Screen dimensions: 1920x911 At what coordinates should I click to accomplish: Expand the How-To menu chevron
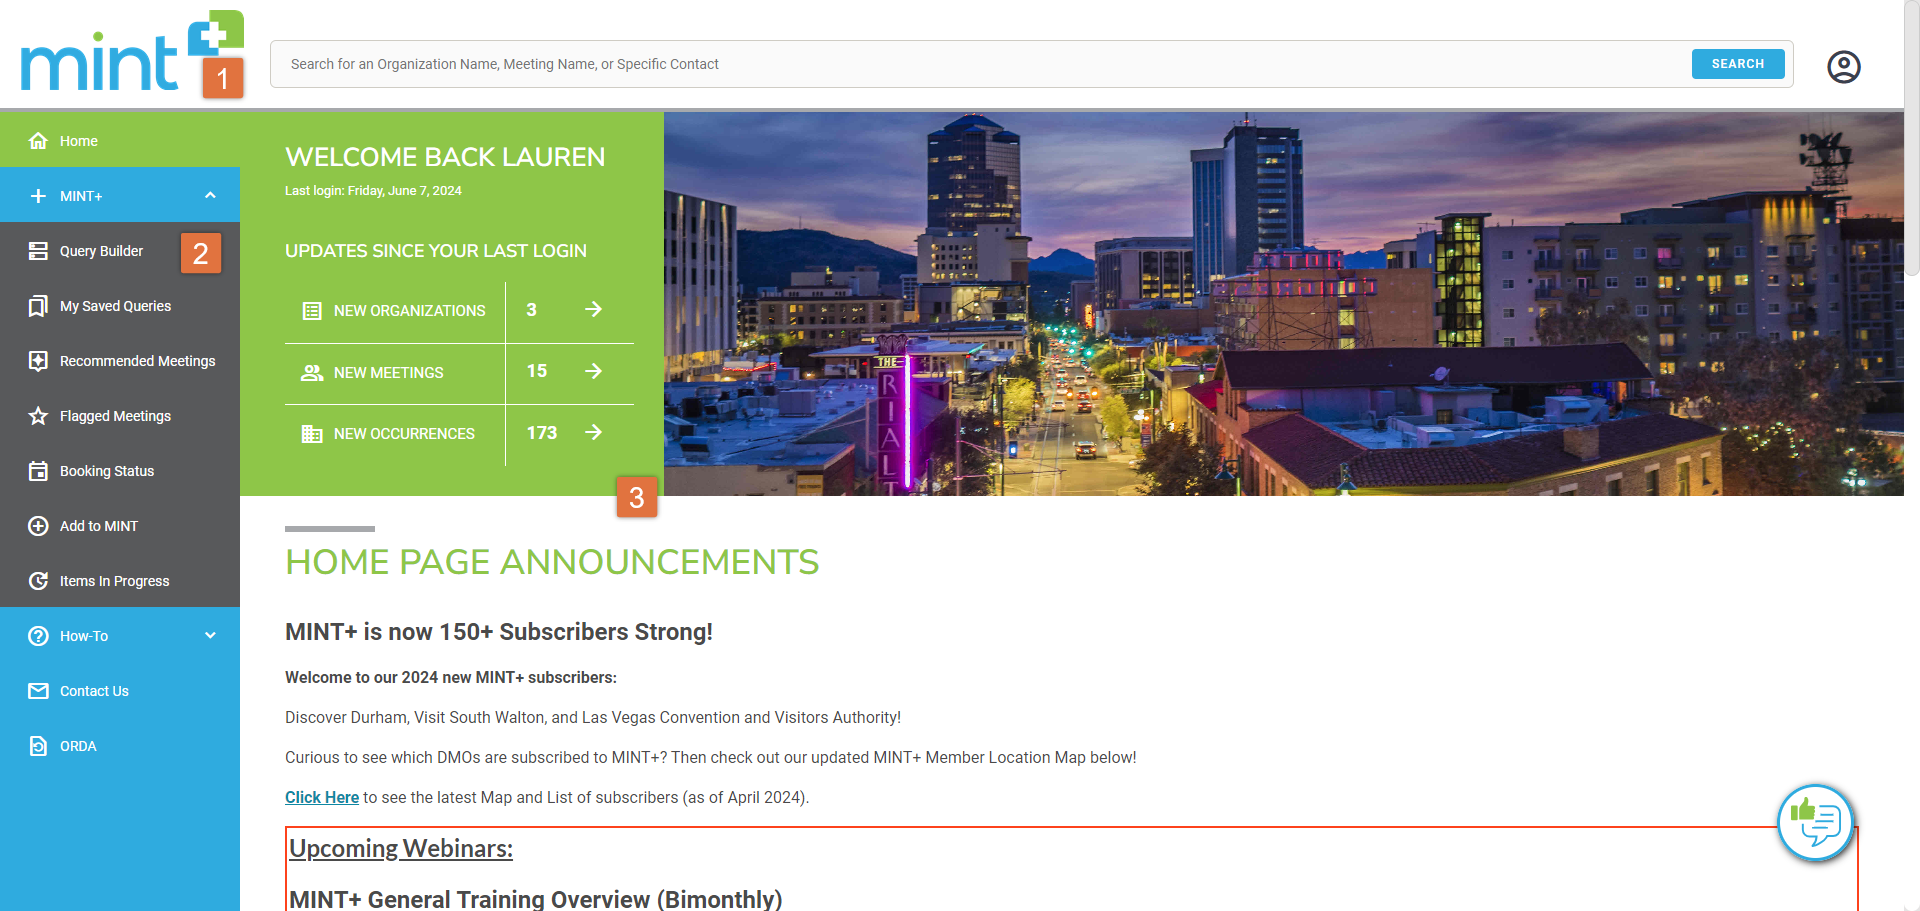[210, 635]
